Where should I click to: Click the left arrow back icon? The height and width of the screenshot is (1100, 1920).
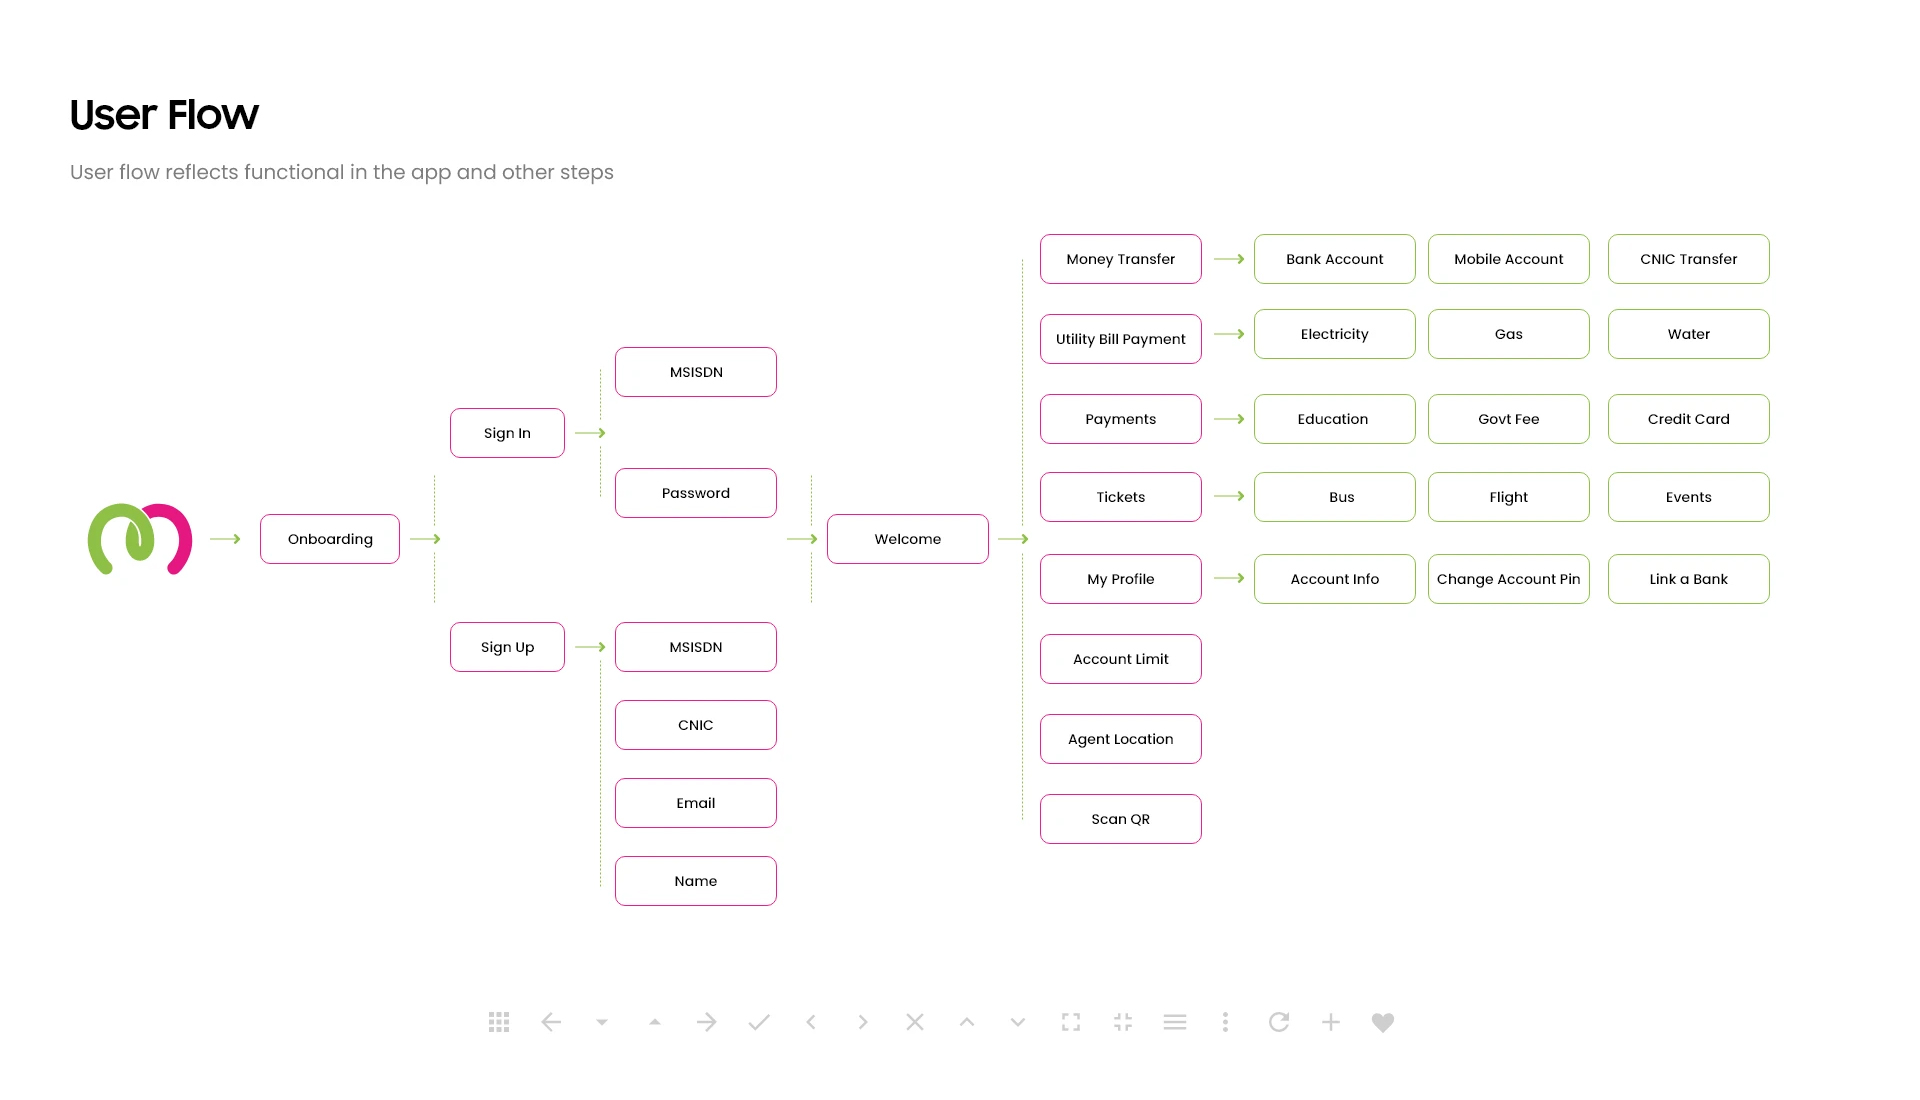pos(551,1022)
